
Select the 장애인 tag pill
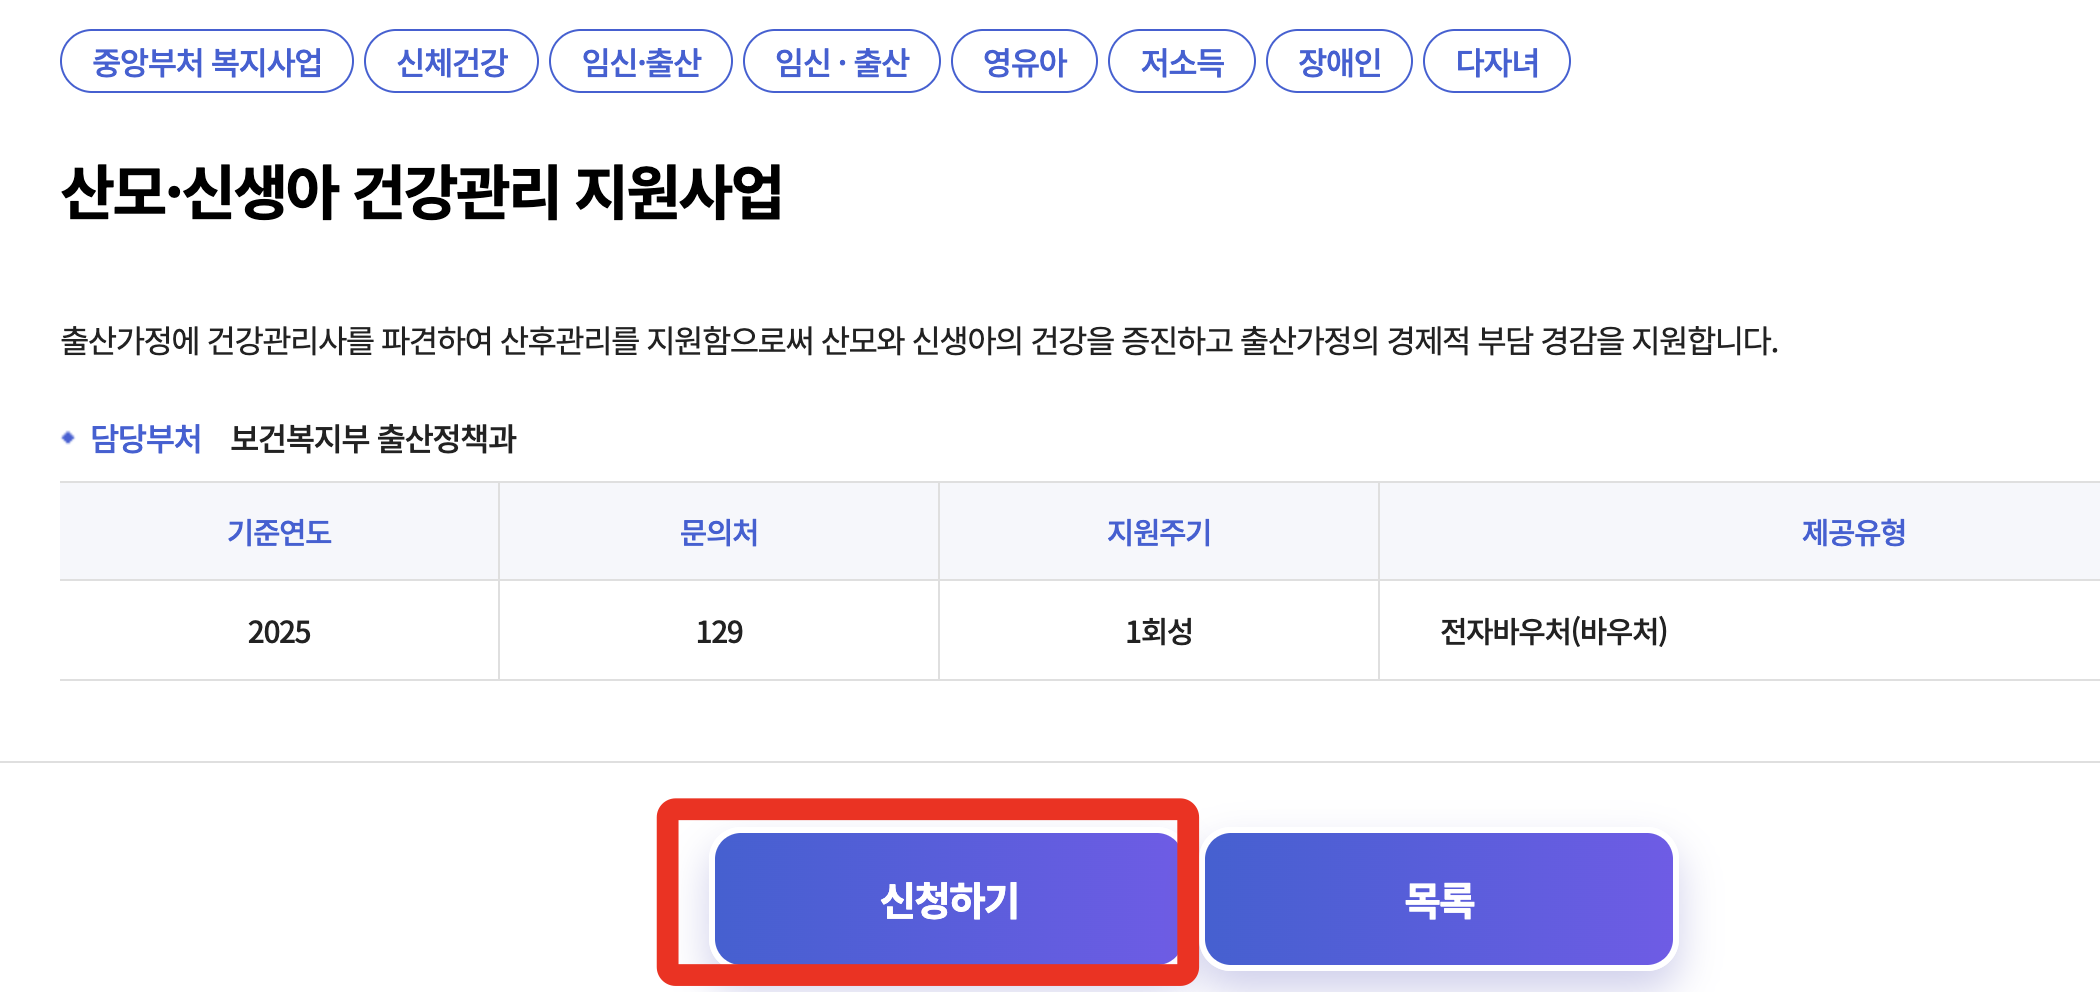click(1339, 61)
